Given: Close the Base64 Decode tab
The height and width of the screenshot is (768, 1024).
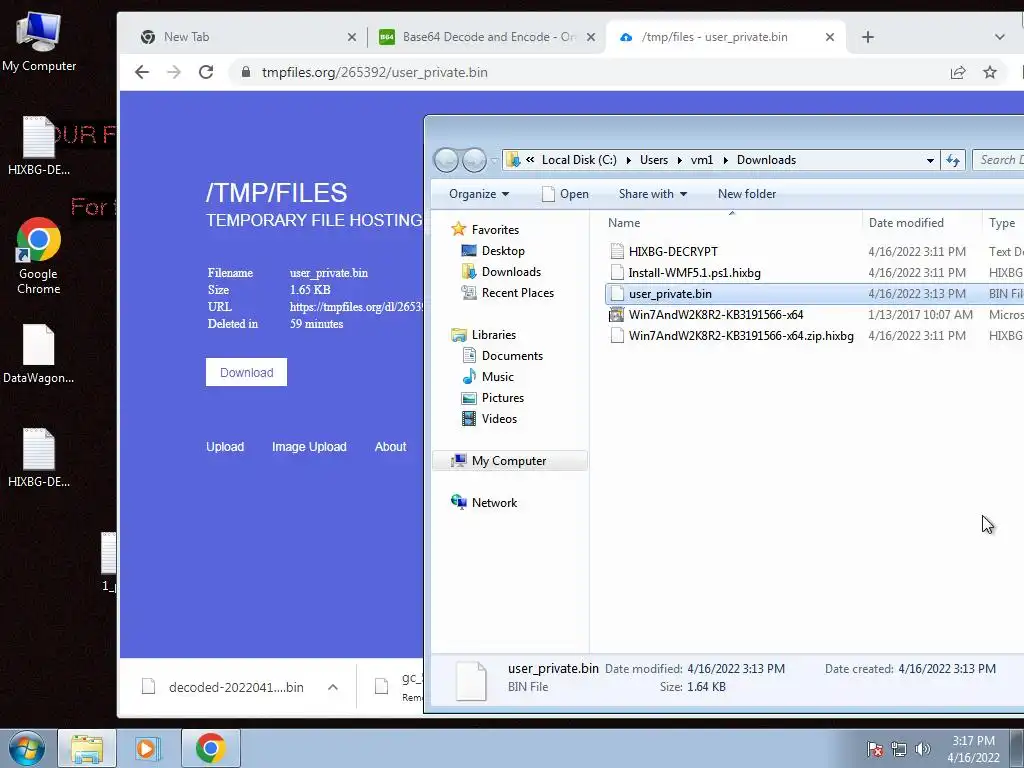Looking at the screenshot, I should tap(591, 37).
